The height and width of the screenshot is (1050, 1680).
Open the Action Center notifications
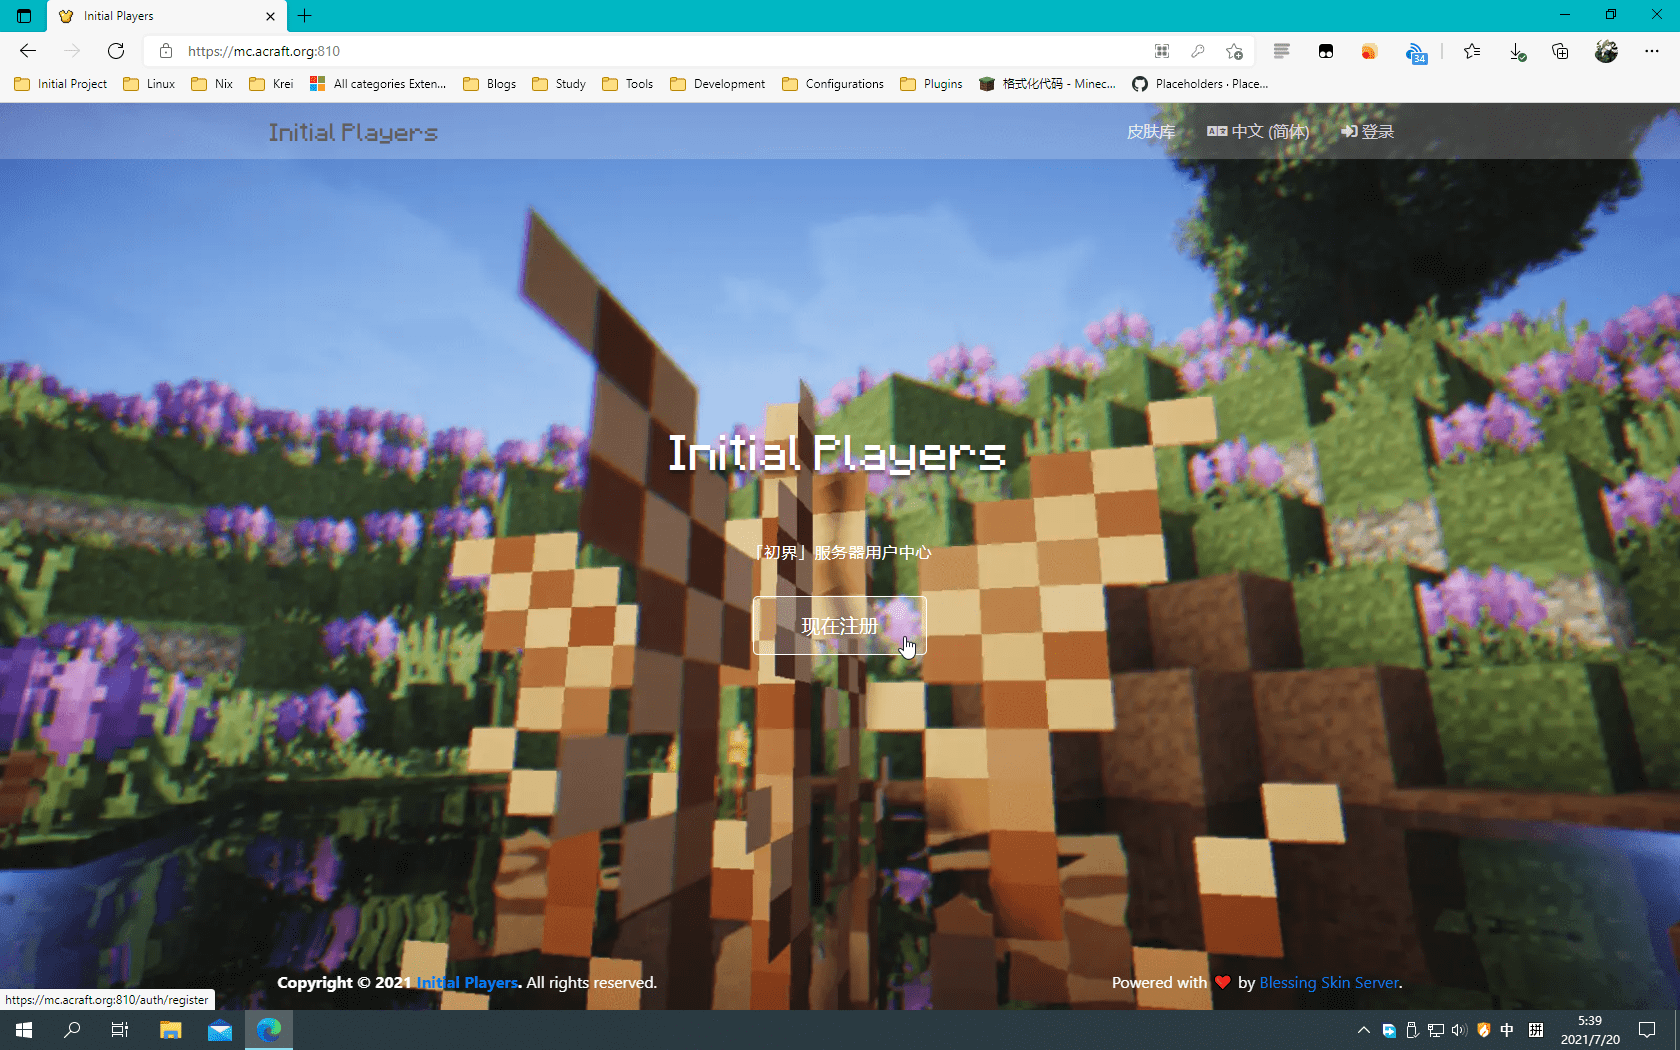(x=1647, y=1030)
